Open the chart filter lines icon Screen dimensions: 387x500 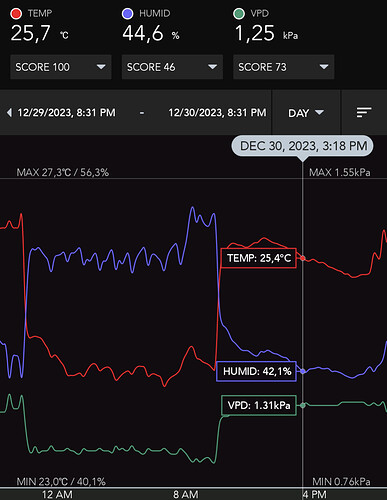coord(364,113)
